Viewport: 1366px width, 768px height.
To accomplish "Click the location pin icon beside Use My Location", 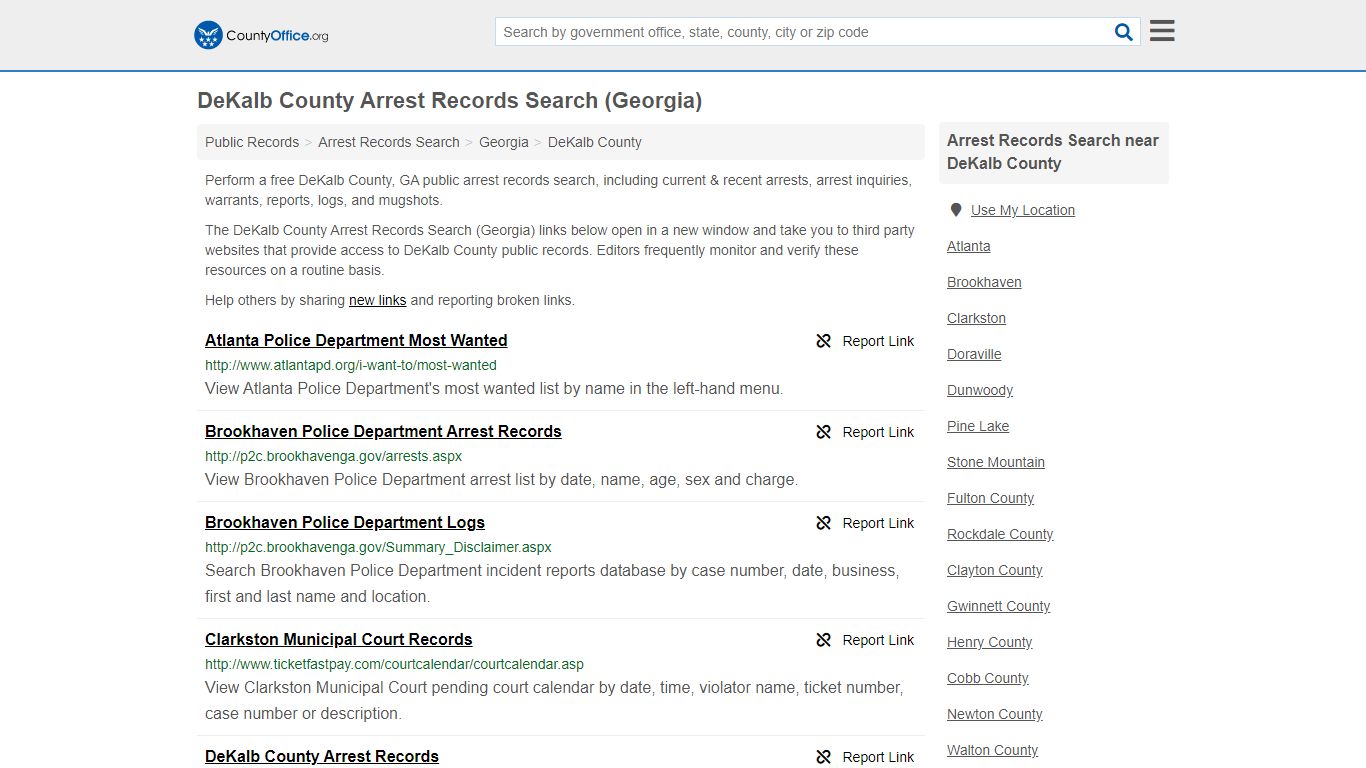I will click(956, 210).
